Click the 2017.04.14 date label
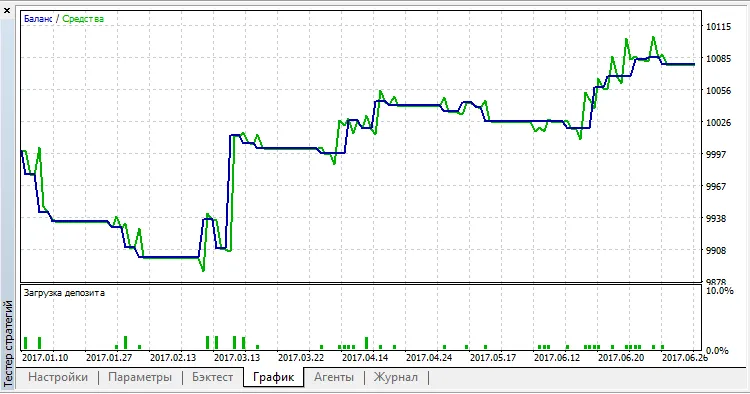Image resolution: width=750 pixels, height=394 pixels. click(365, 358)
